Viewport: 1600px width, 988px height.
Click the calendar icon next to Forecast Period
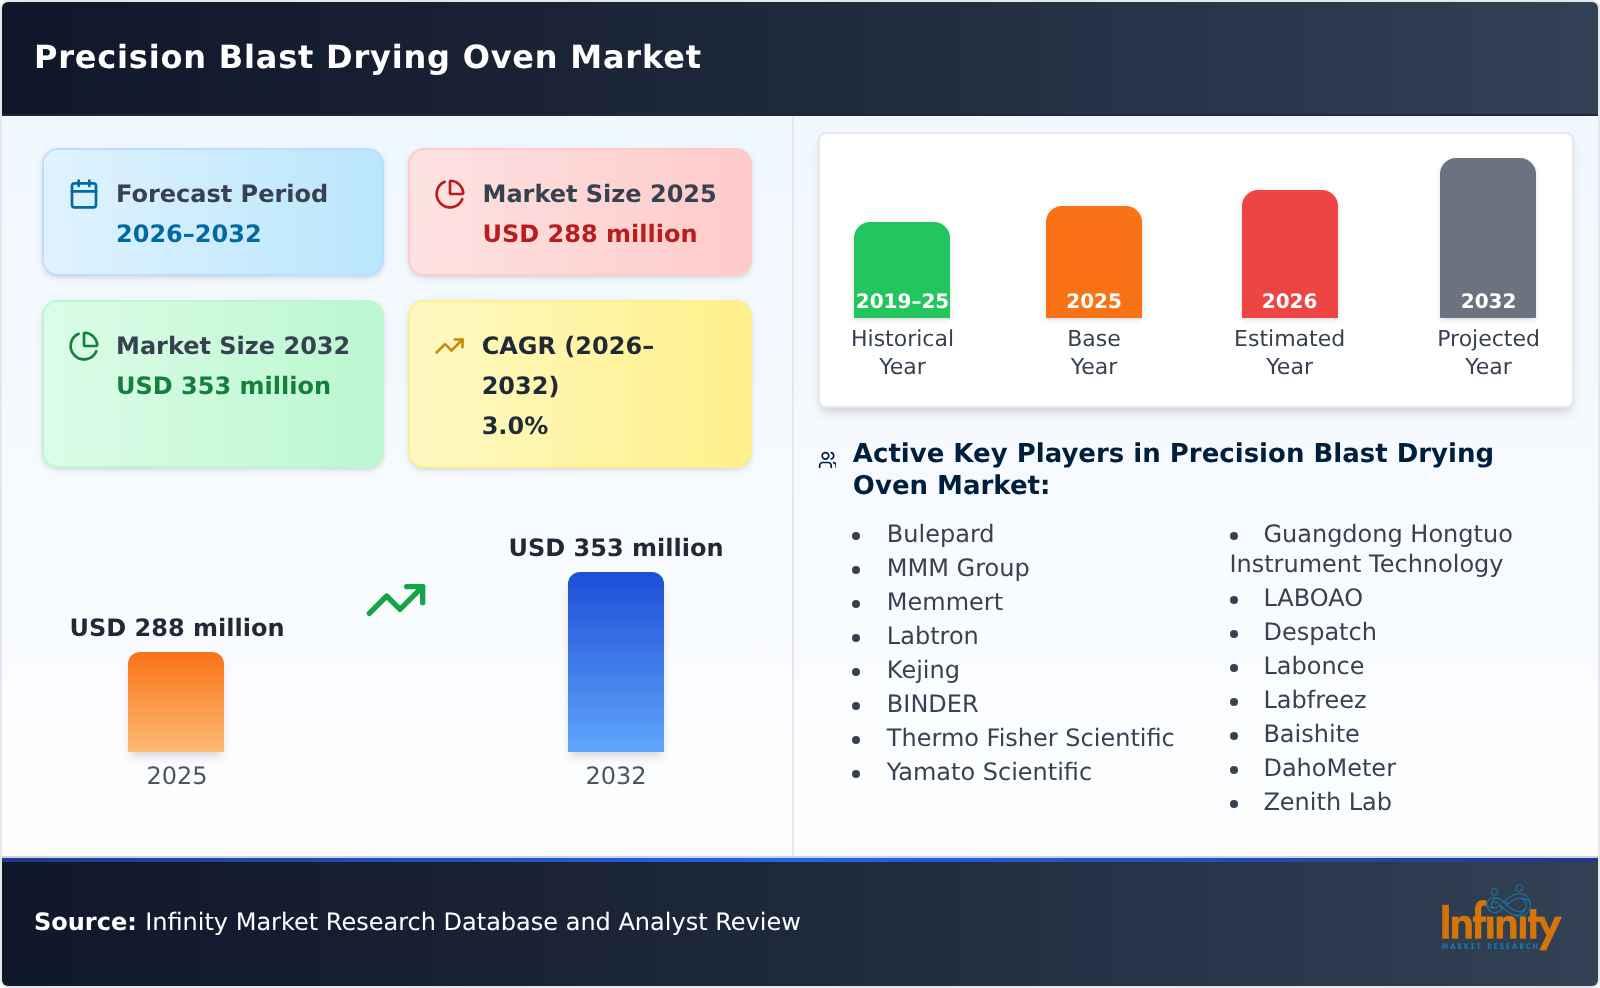(84, 192)
